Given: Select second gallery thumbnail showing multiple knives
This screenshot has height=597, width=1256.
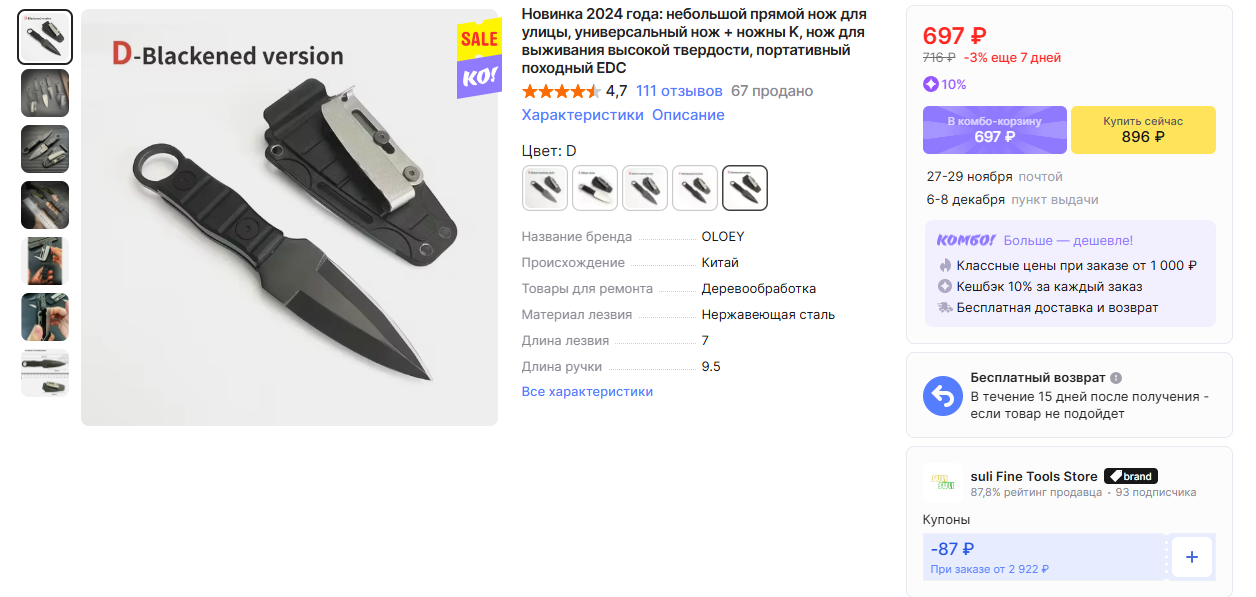Looking at the screenshot, I should 45,93.
